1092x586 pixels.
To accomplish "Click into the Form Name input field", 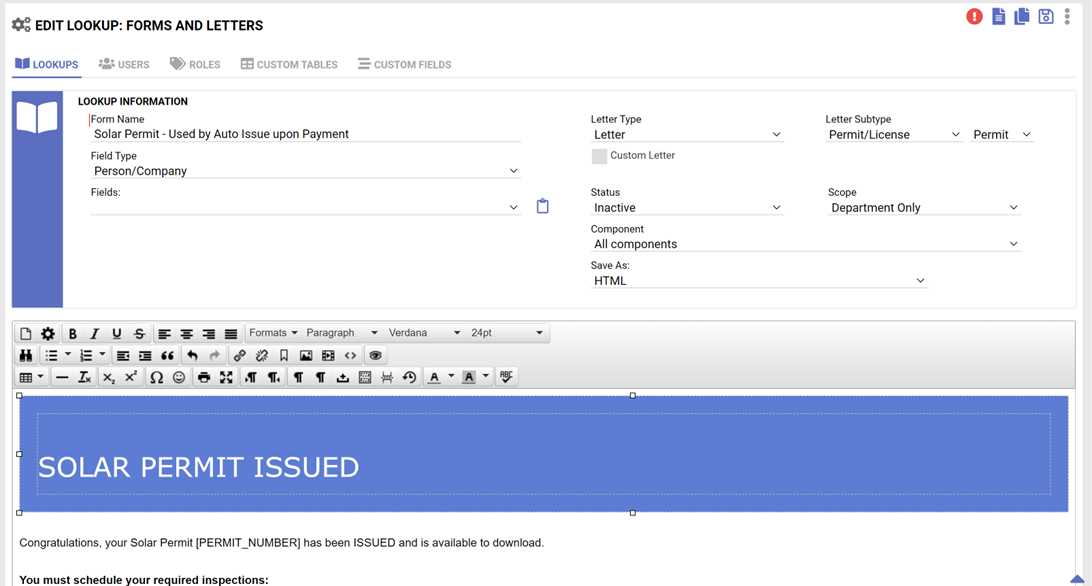I will pos(305,134).
